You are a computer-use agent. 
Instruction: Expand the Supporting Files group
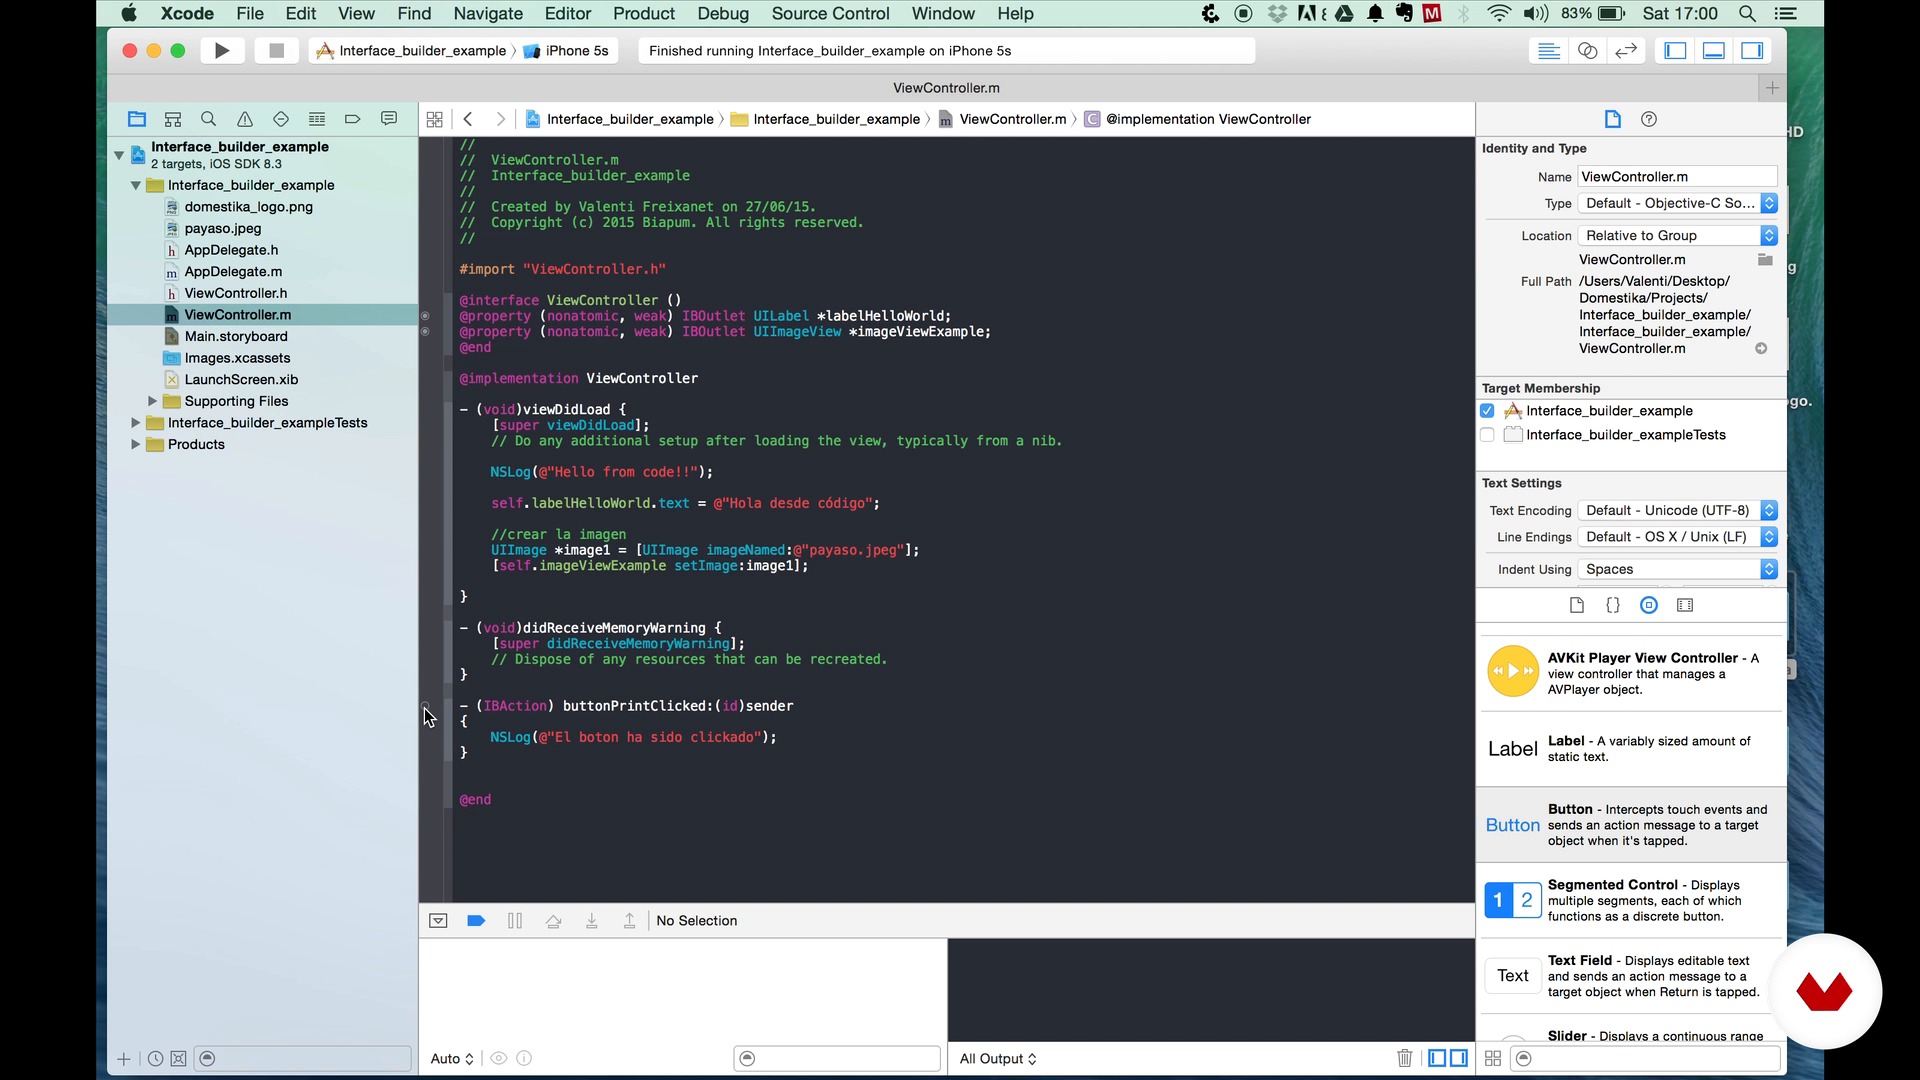click(x=152, y=401)
